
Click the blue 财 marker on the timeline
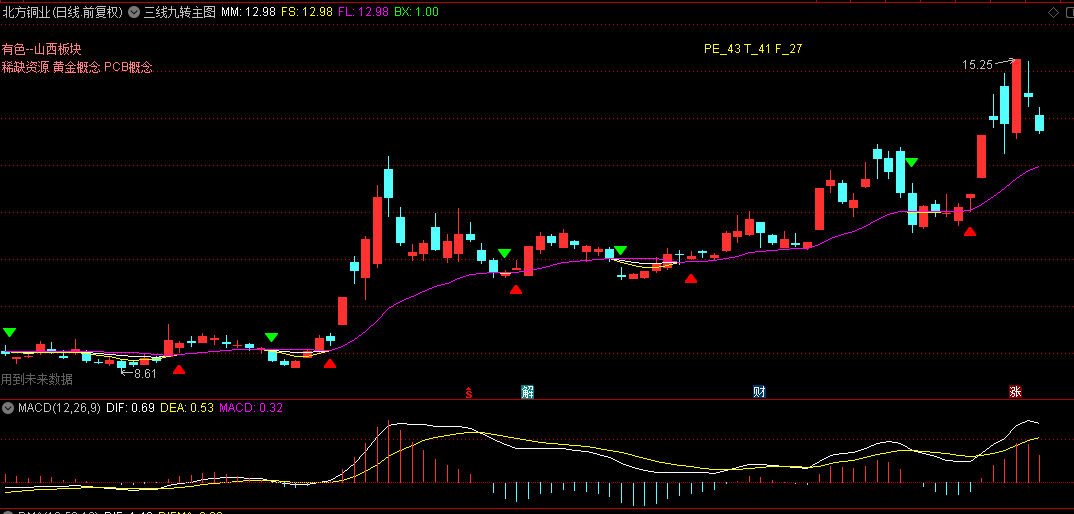pos(759,392)
